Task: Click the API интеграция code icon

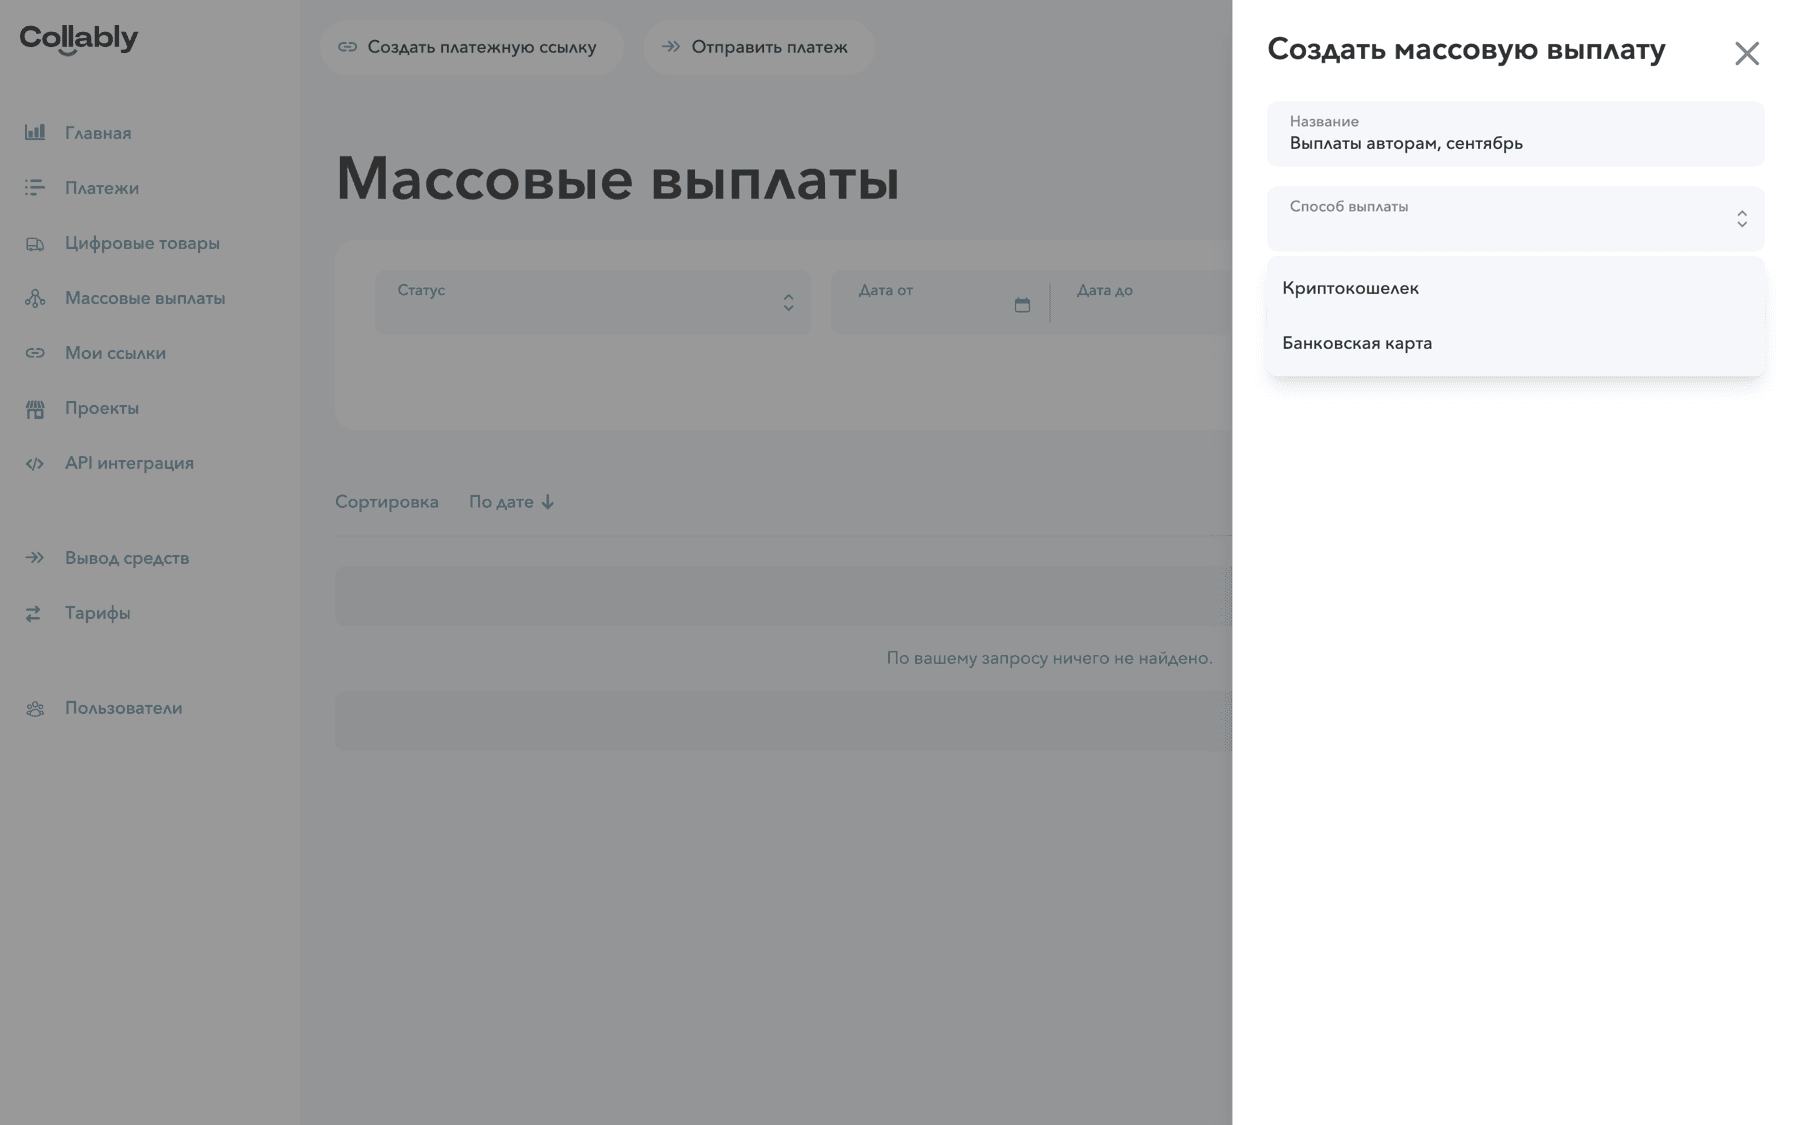Action: click(35, 463)
